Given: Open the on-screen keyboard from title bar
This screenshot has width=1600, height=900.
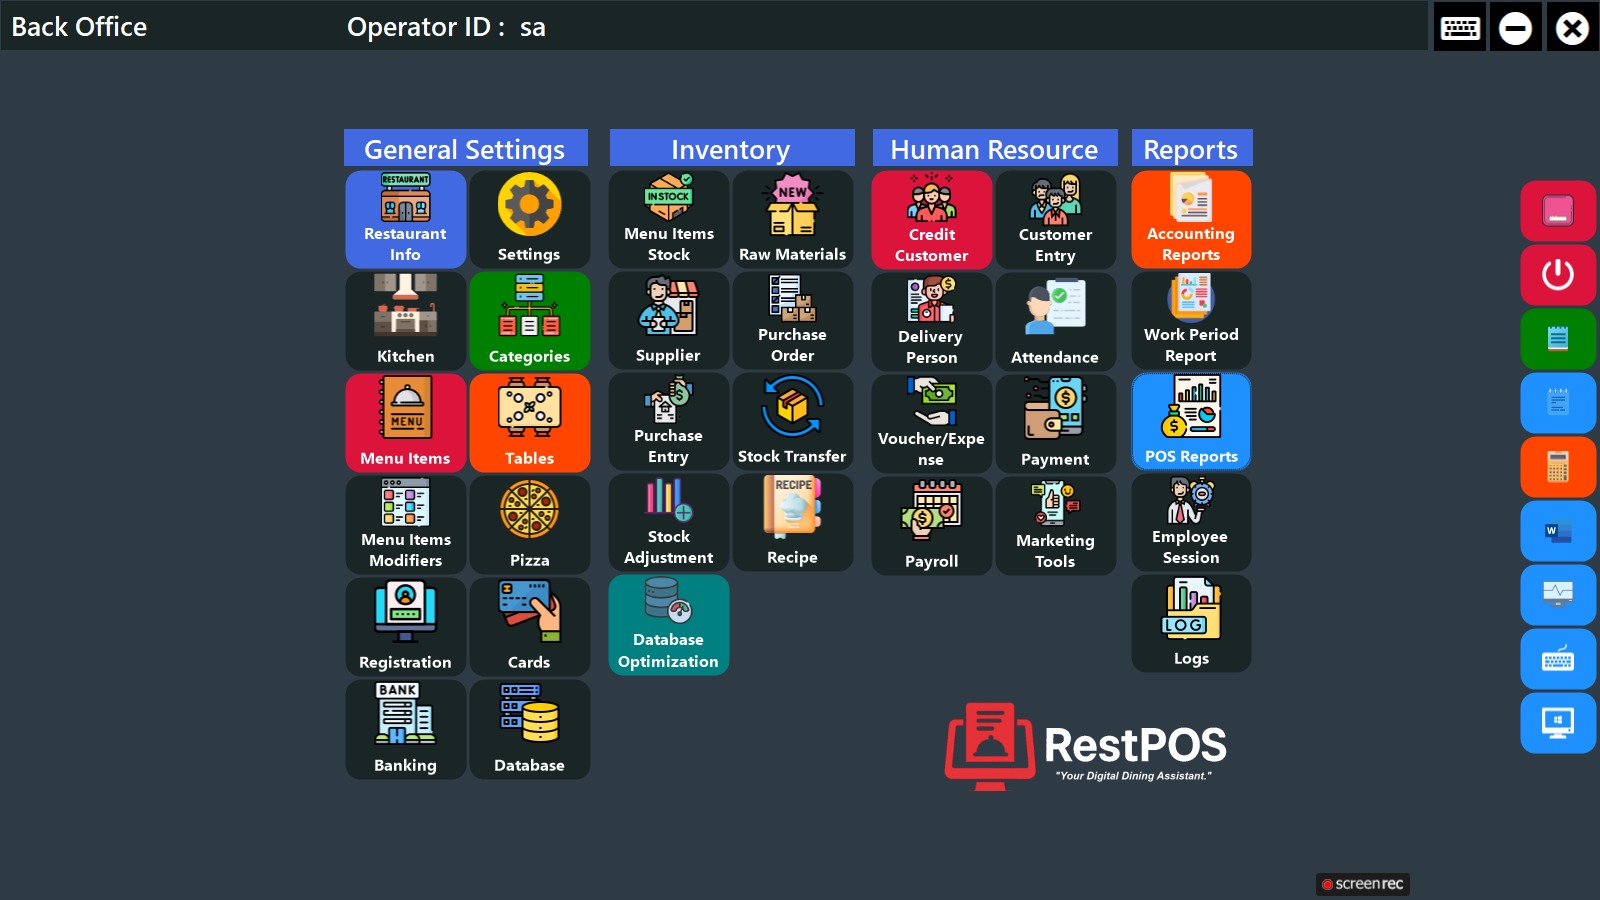Looking at the screenshot, I should (x=1460, y=27).
